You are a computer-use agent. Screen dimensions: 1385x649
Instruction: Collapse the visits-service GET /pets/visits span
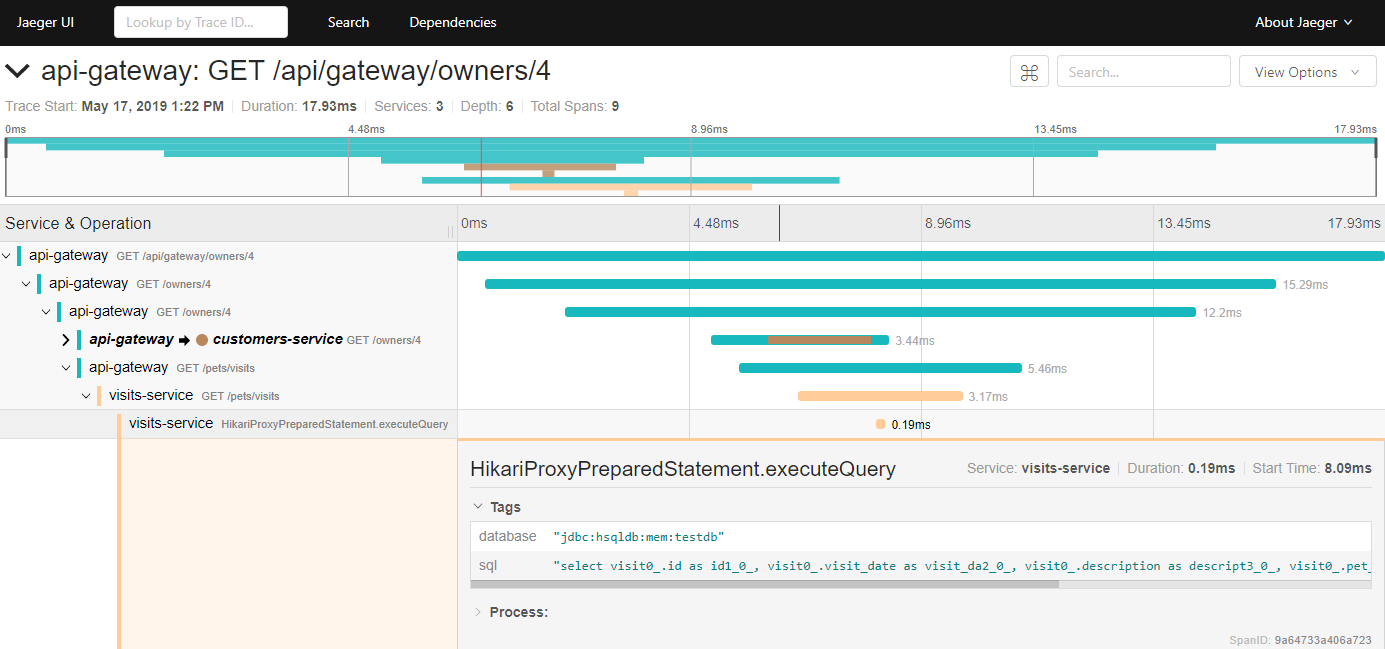[86, 396]
